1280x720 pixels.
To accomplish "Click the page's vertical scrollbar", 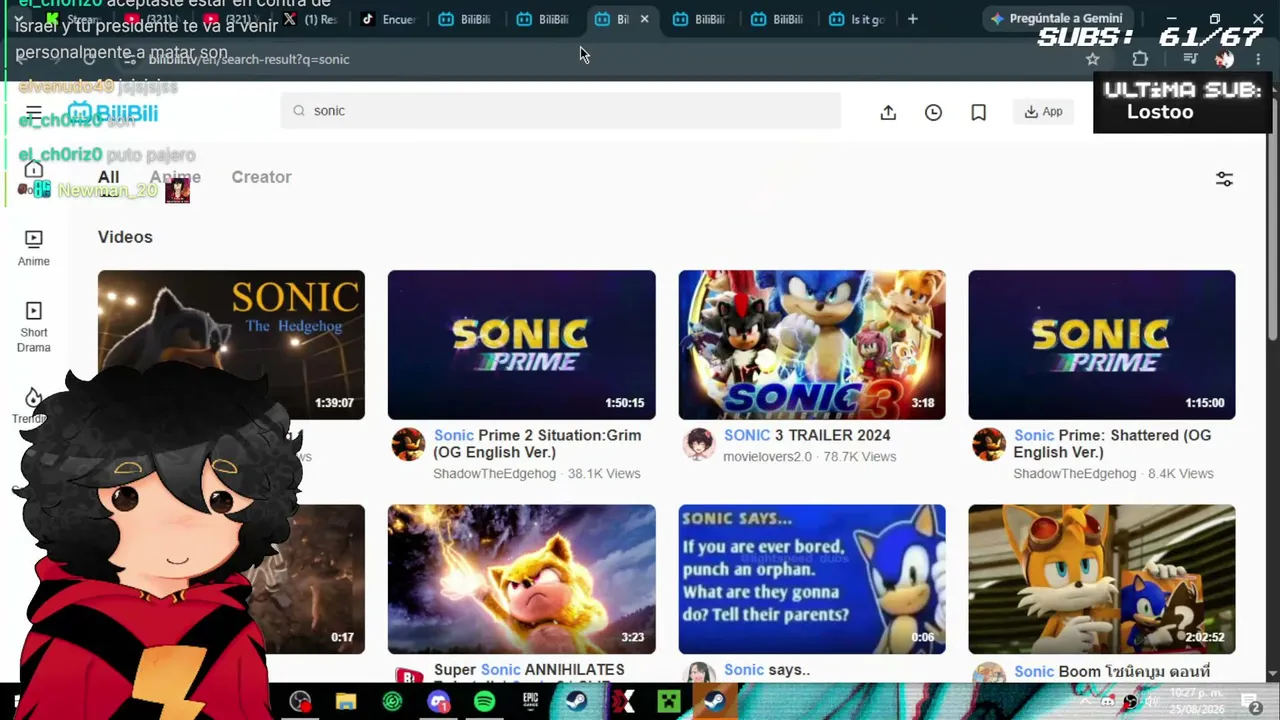I will pos(1272,220).
